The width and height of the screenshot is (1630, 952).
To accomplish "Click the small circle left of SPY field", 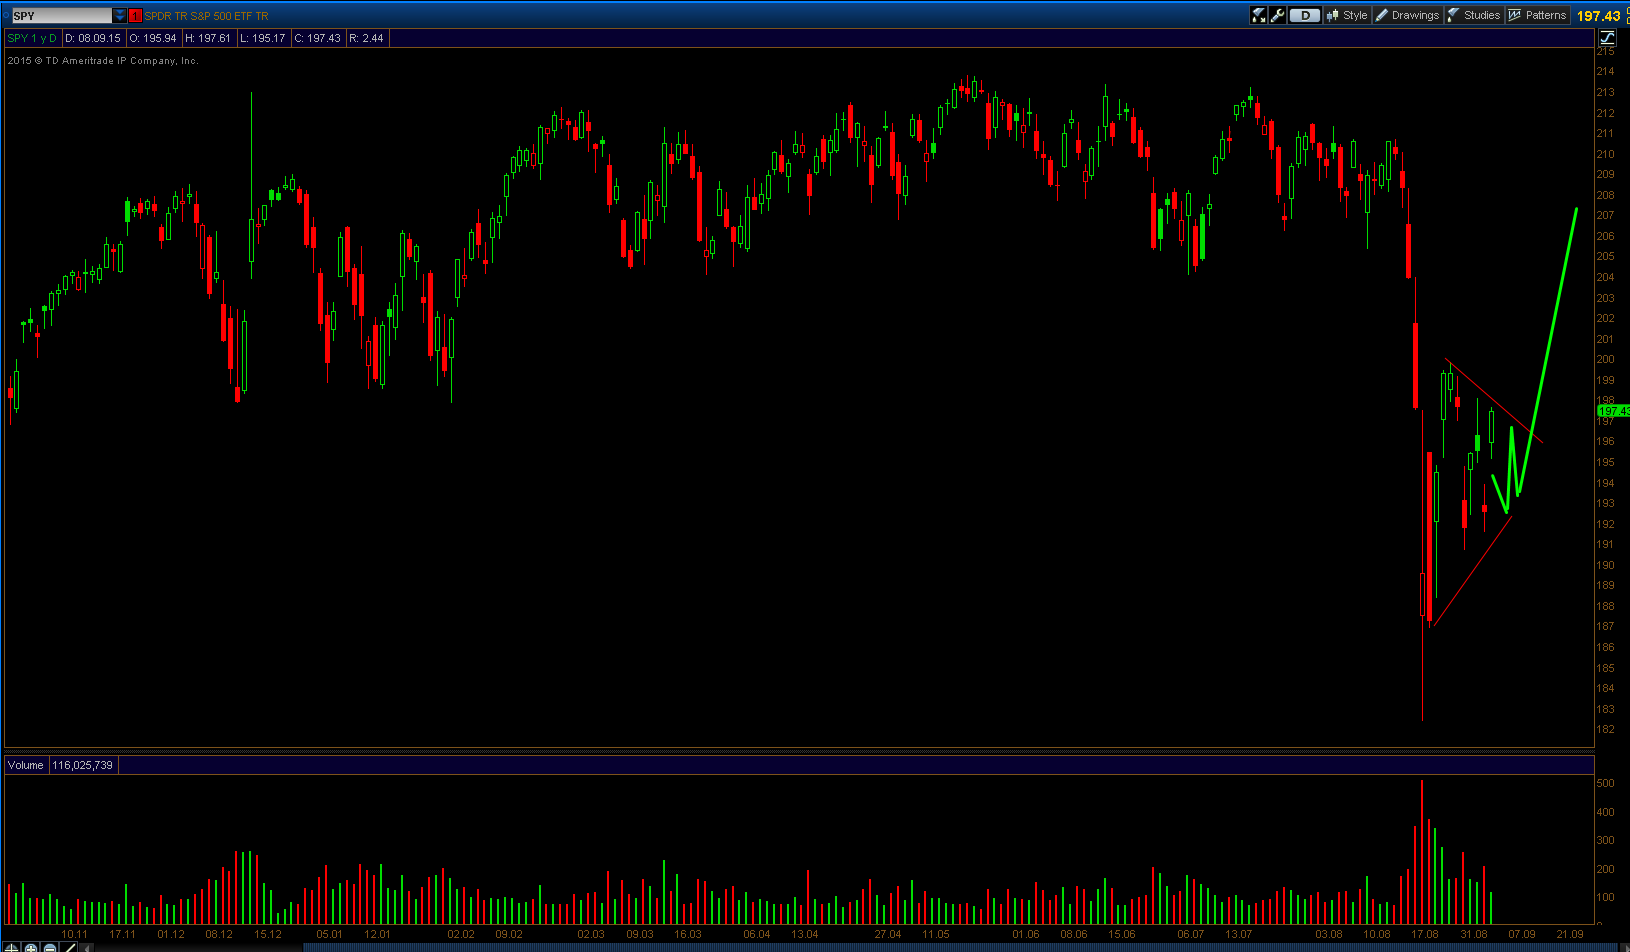I will pos(5,15).
